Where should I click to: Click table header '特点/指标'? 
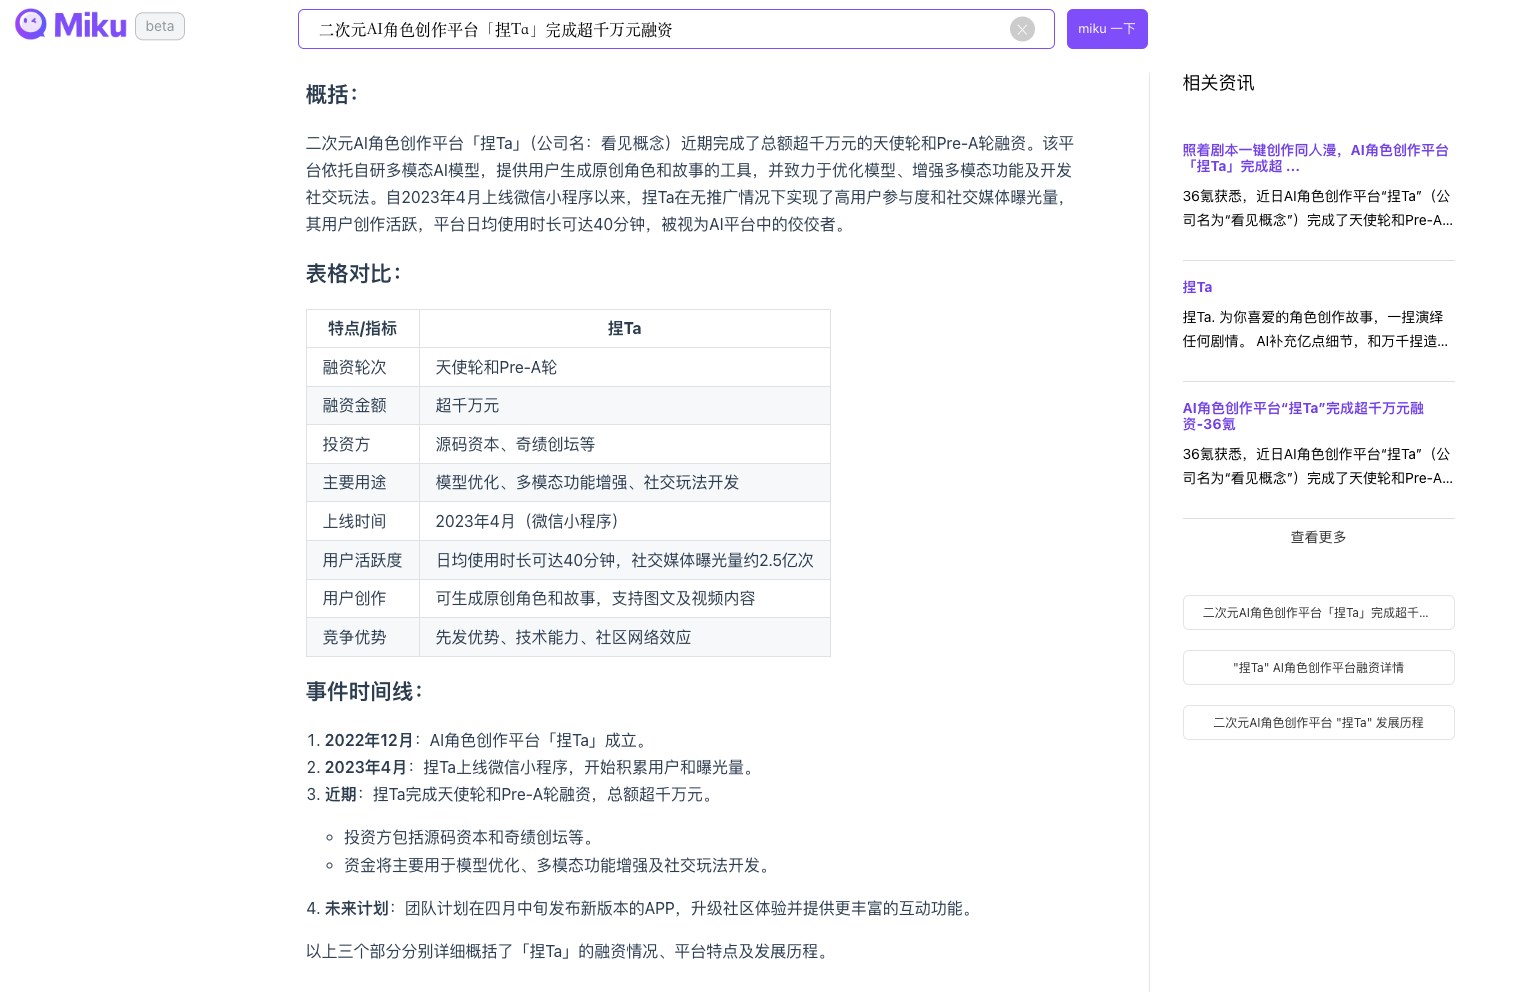click(363, 328)
